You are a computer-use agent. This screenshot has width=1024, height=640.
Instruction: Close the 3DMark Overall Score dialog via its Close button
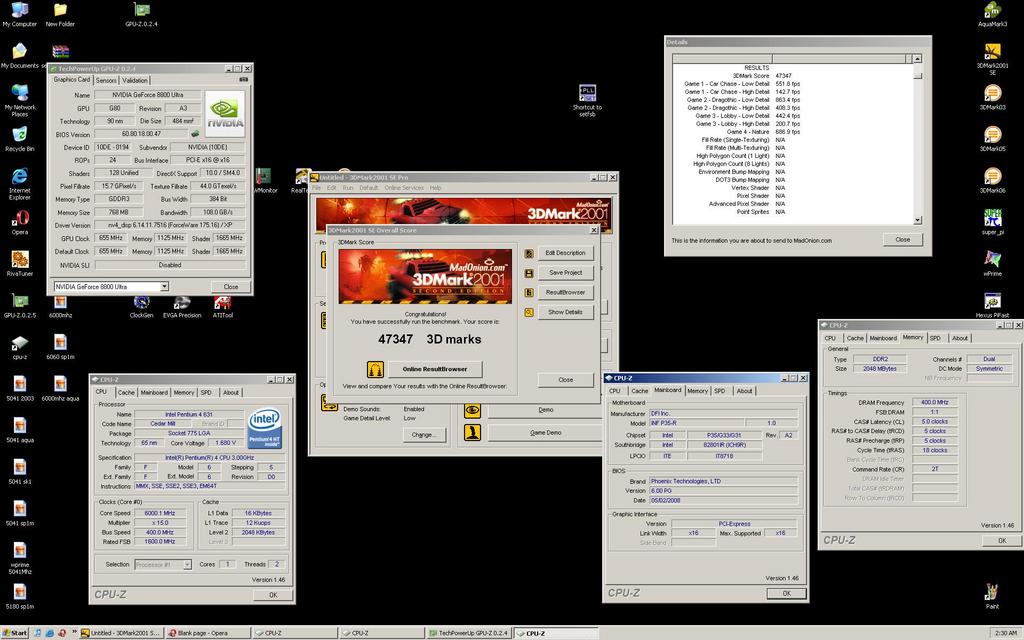pyautogui.click(x=566, y=379)
